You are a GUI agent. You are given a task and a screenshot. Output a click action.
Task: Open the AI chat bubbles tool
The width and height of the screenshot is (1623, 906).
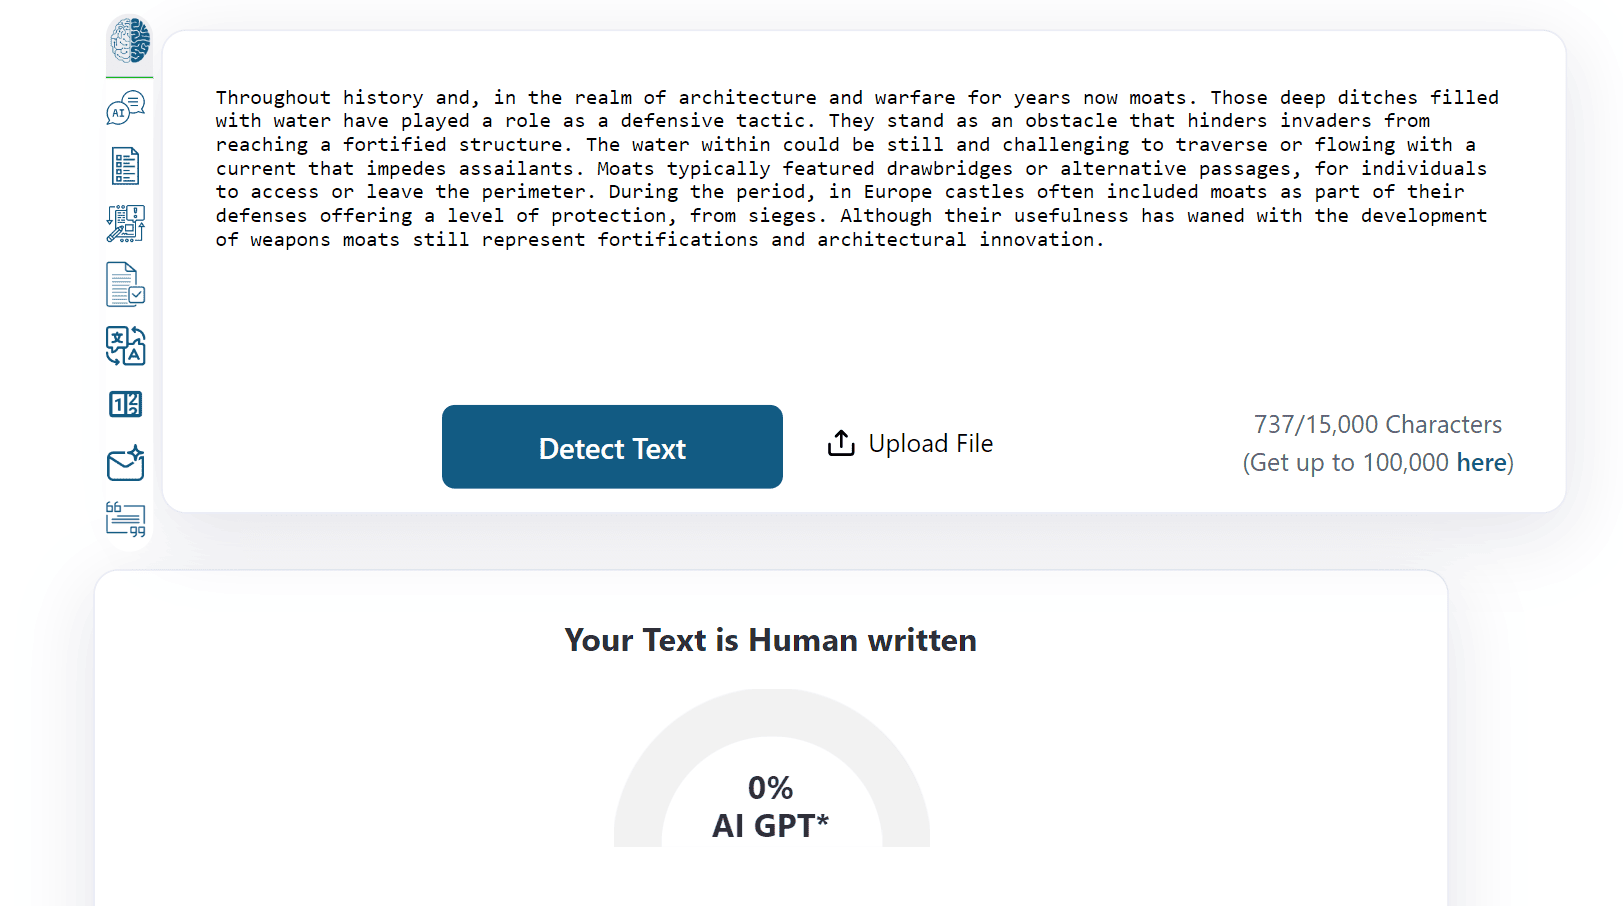[x=126, y=108]
